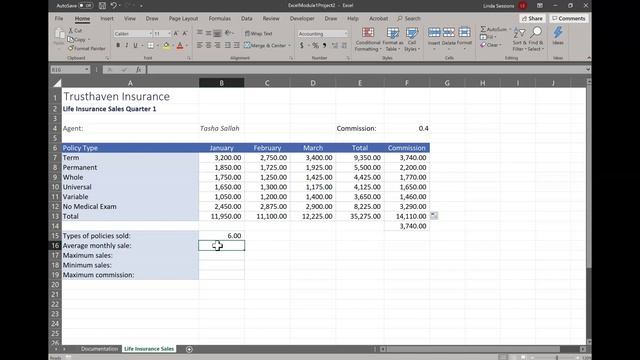Toggle Wrap Text
This screenshot has height=360, width=640.
pos(258,33)
